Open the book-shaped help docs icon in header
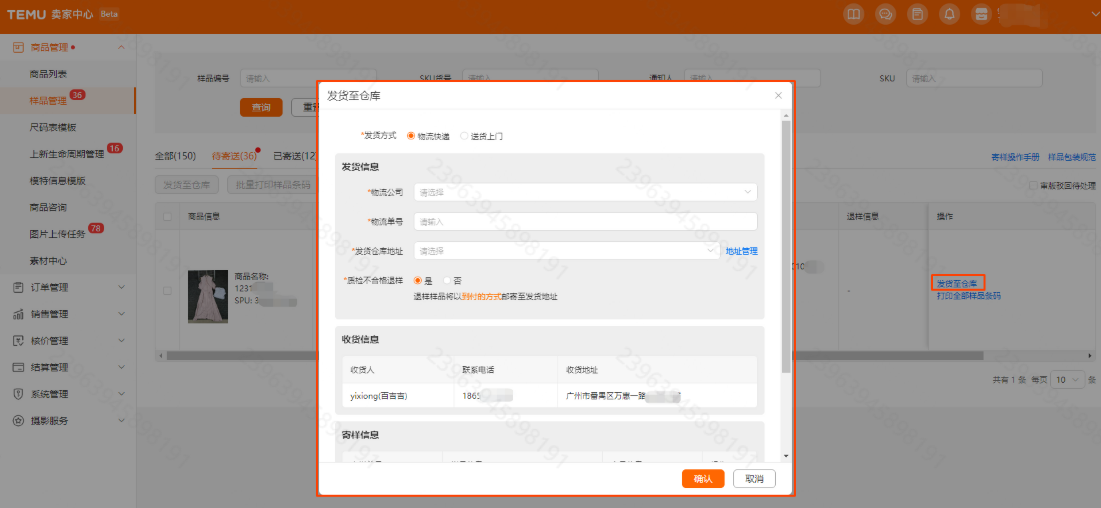Viewport: 1101px width, 508px height. pyautogui.click(x=853, y=14)
